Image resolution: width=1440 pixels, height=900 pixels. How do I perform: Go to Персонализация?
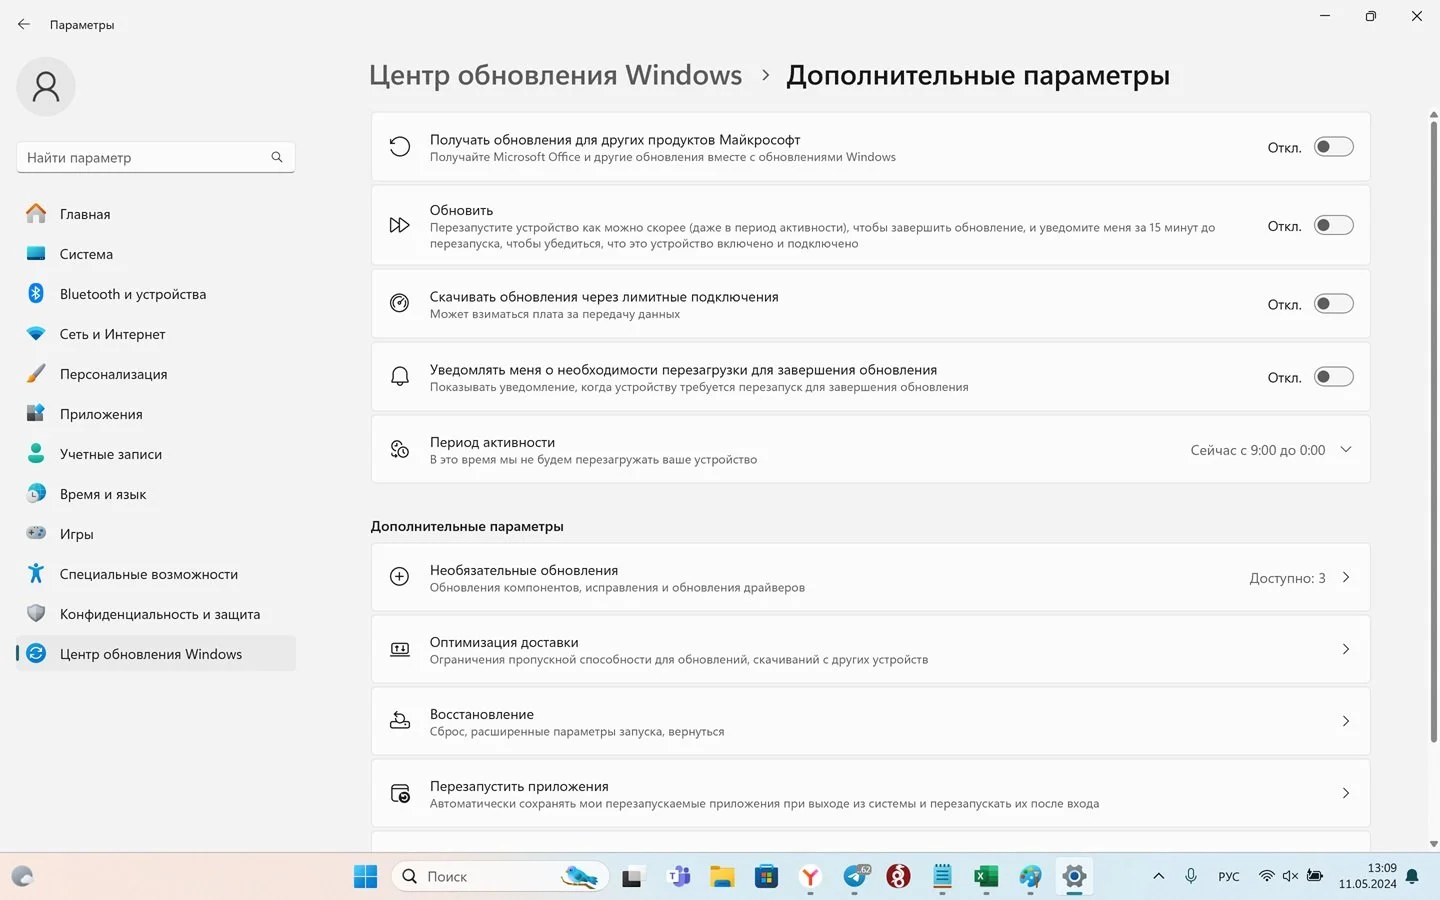point(155,374)
